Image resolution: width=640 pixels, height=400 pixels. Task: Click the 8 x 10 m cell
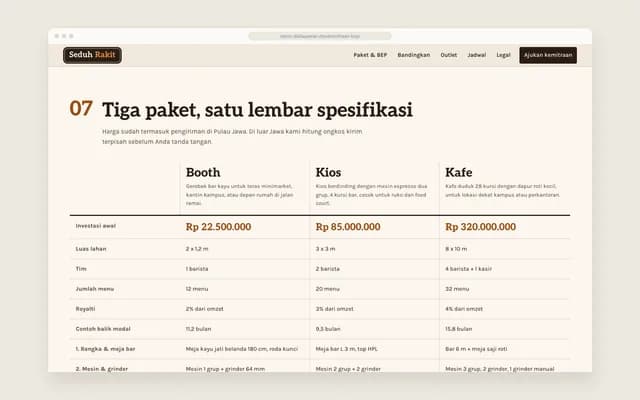point(456,249)
